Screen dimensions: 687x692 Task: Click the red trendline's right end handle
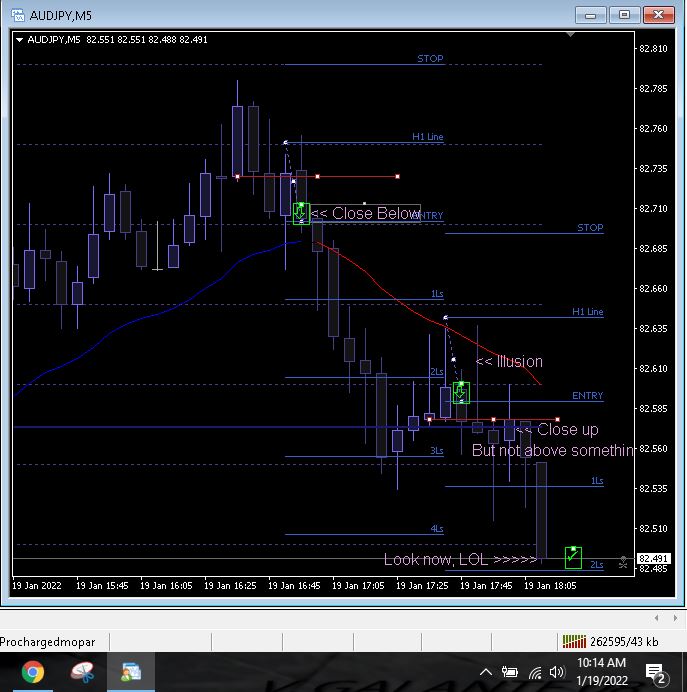tap(398, 177)
